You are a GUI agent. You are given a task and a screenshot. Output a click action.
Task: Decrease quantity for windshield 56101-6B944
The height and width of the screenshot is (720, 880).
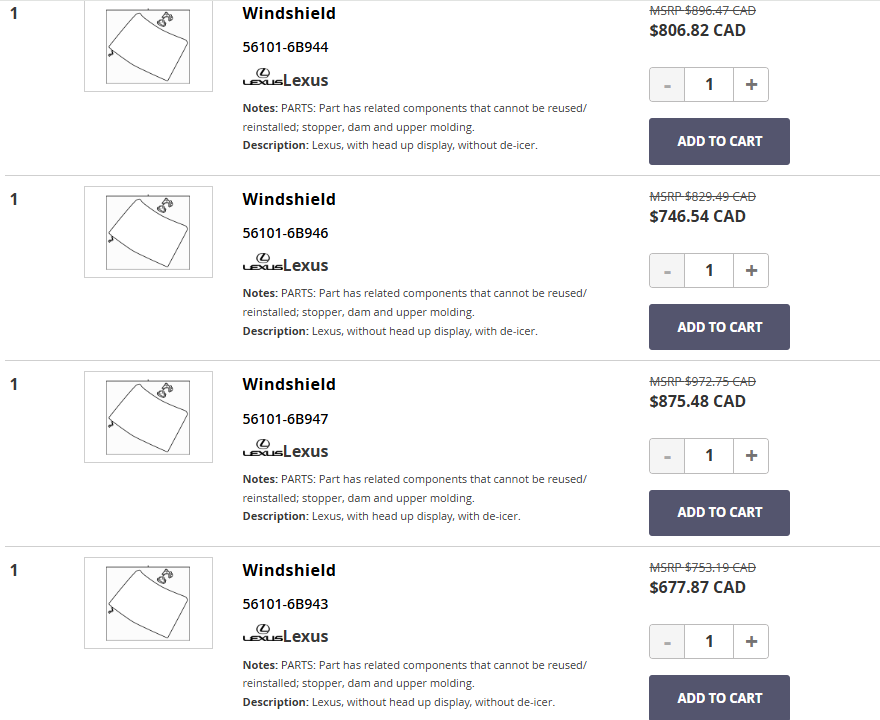click(667, 85)
